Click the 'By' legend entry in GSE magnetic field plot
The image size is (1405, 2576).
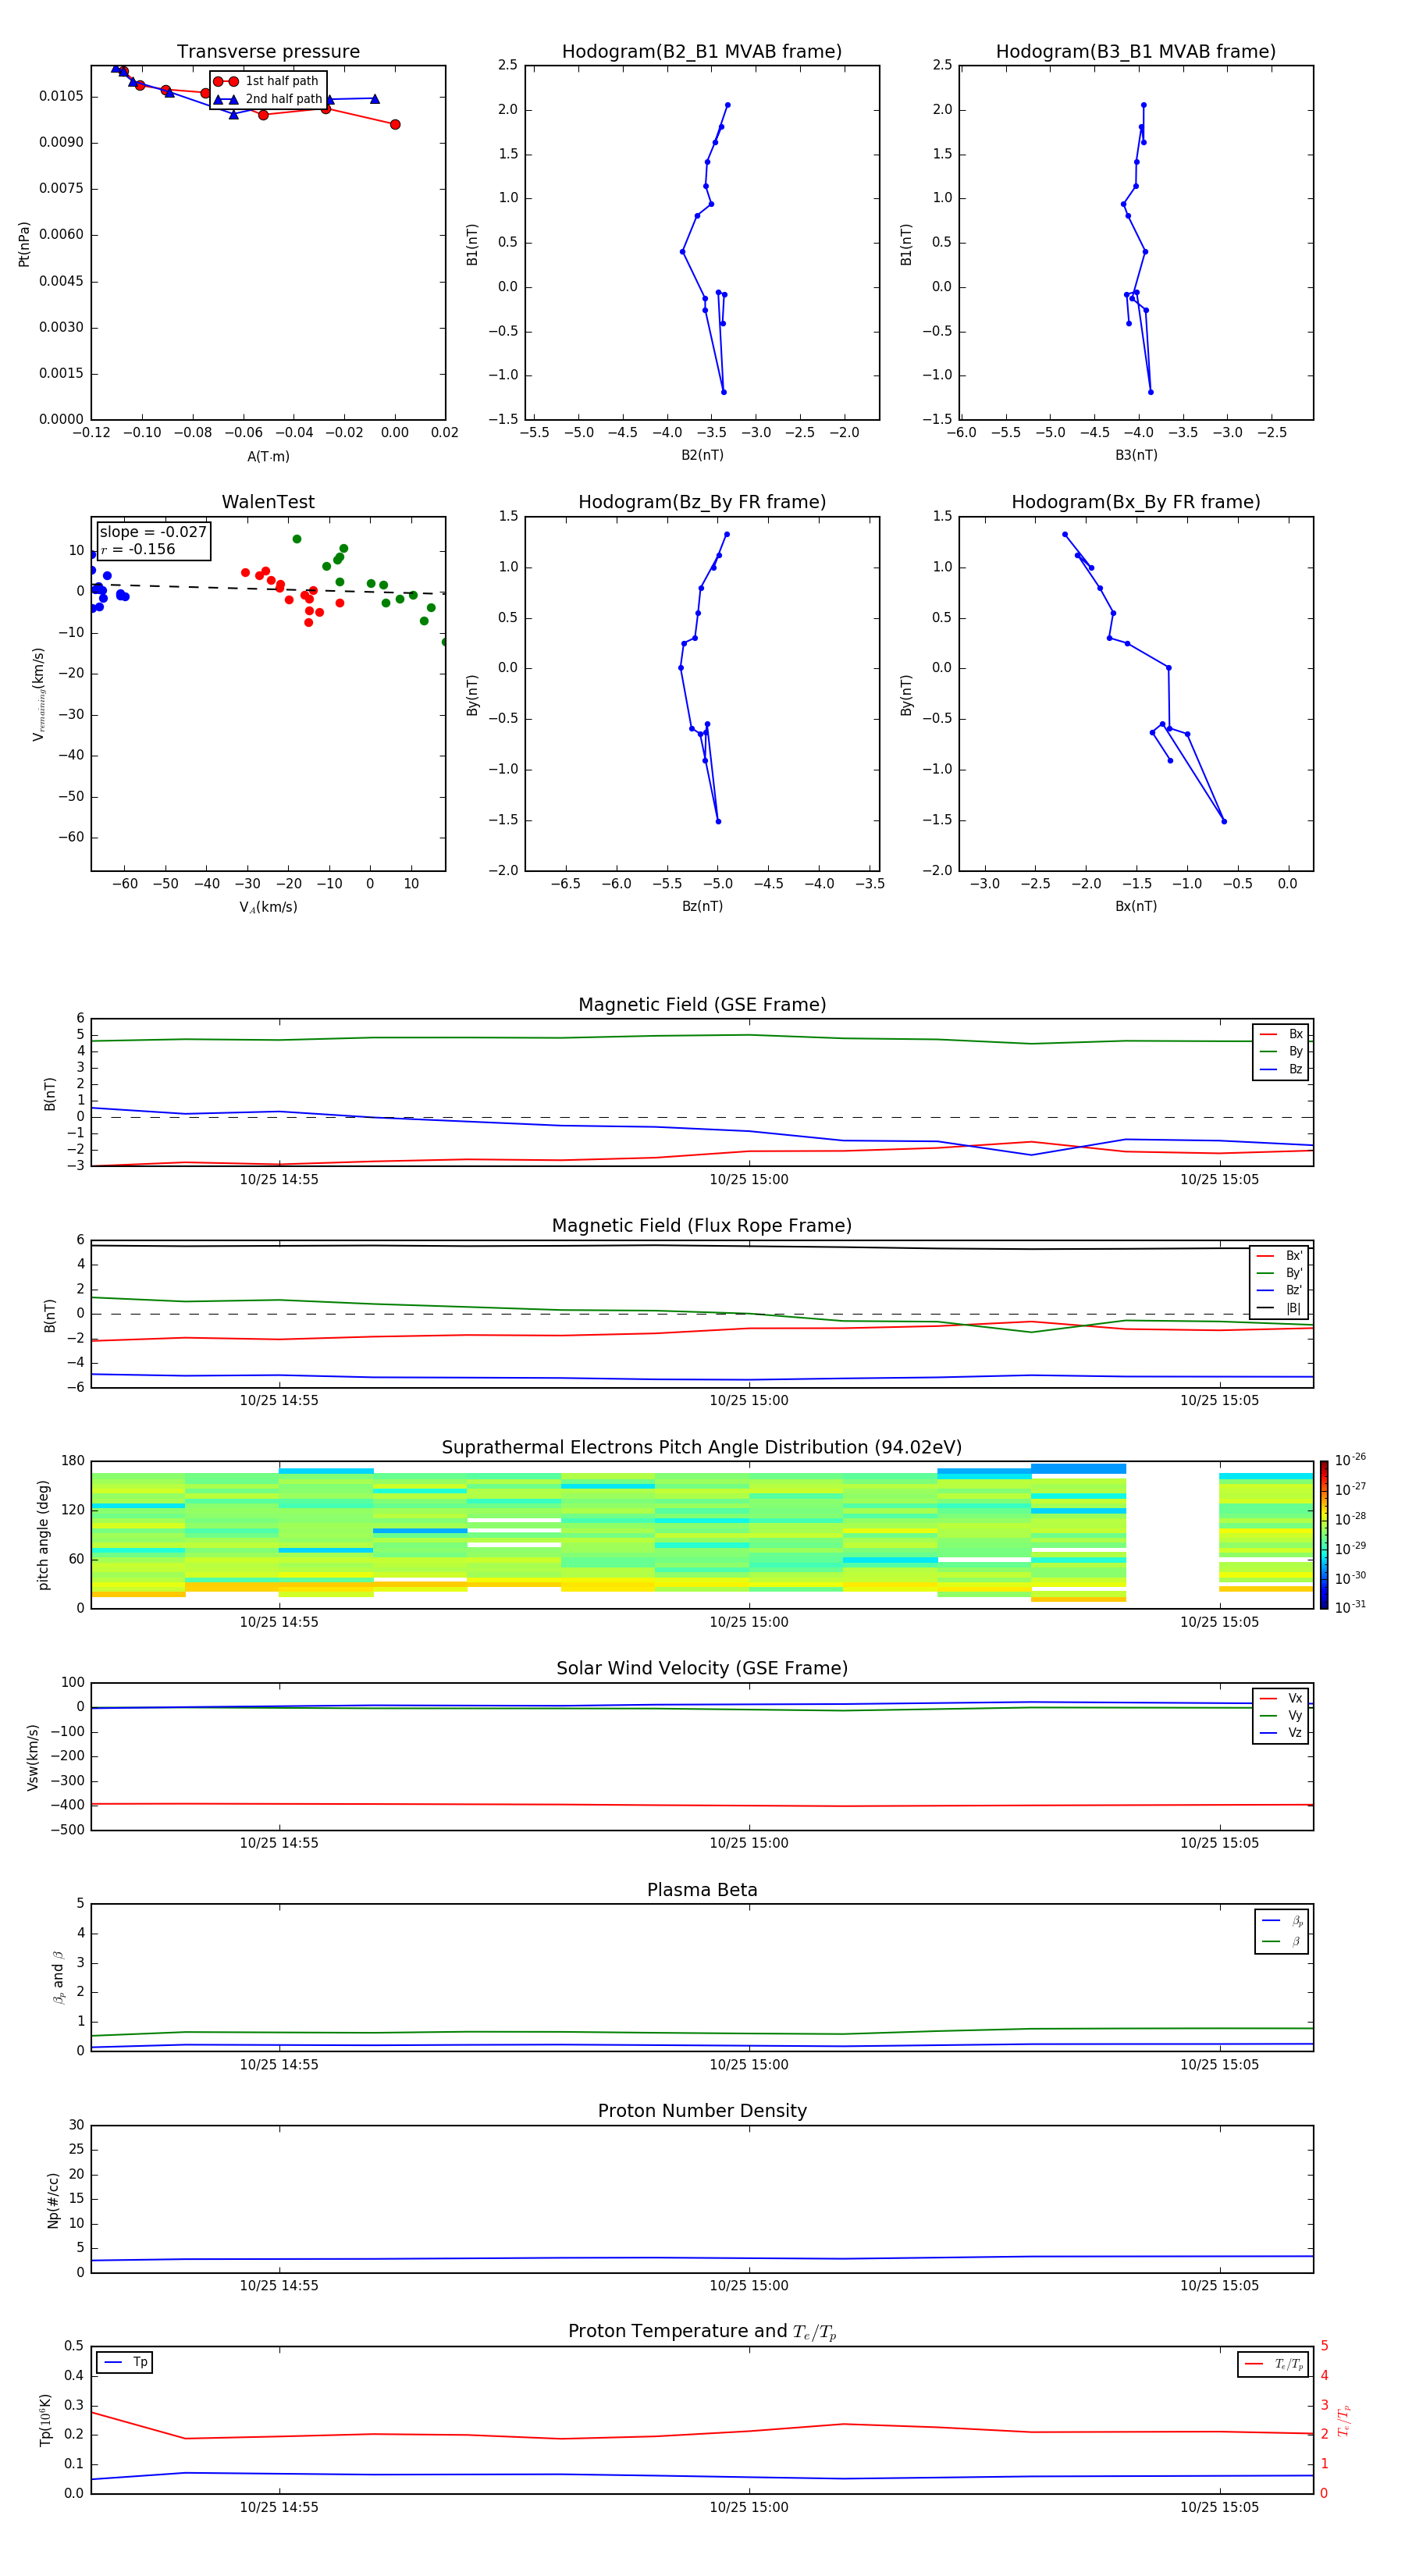coord(1281,1052)
